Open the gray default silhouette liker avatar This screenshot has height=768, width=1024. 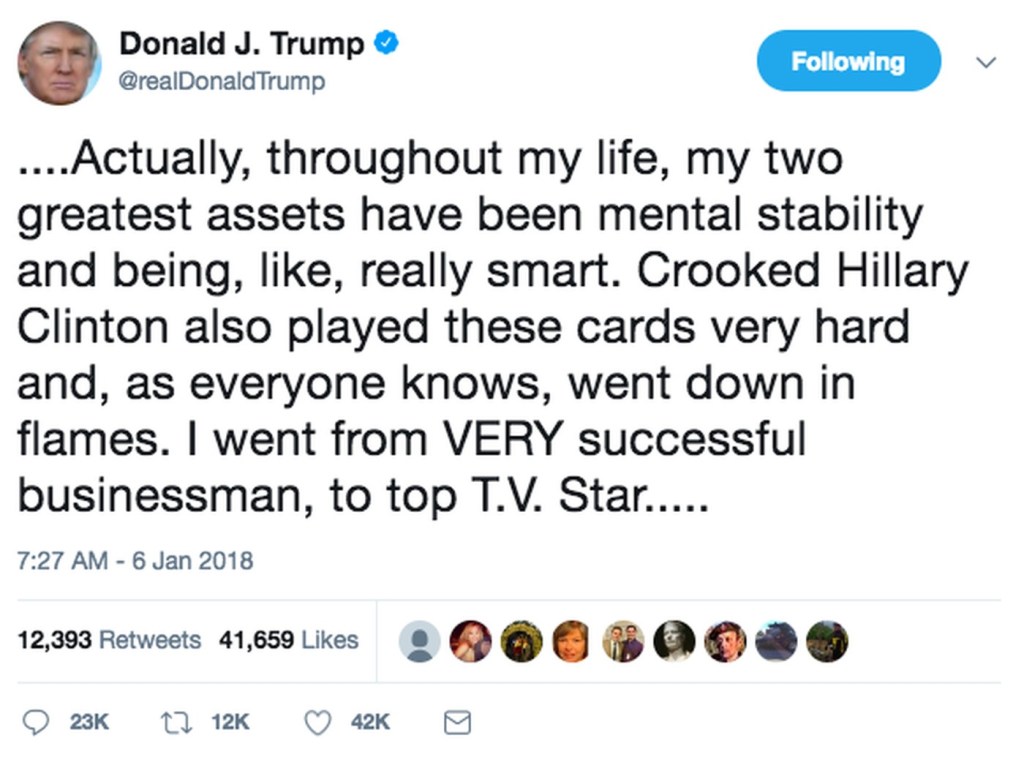click(x=419, y=641)
